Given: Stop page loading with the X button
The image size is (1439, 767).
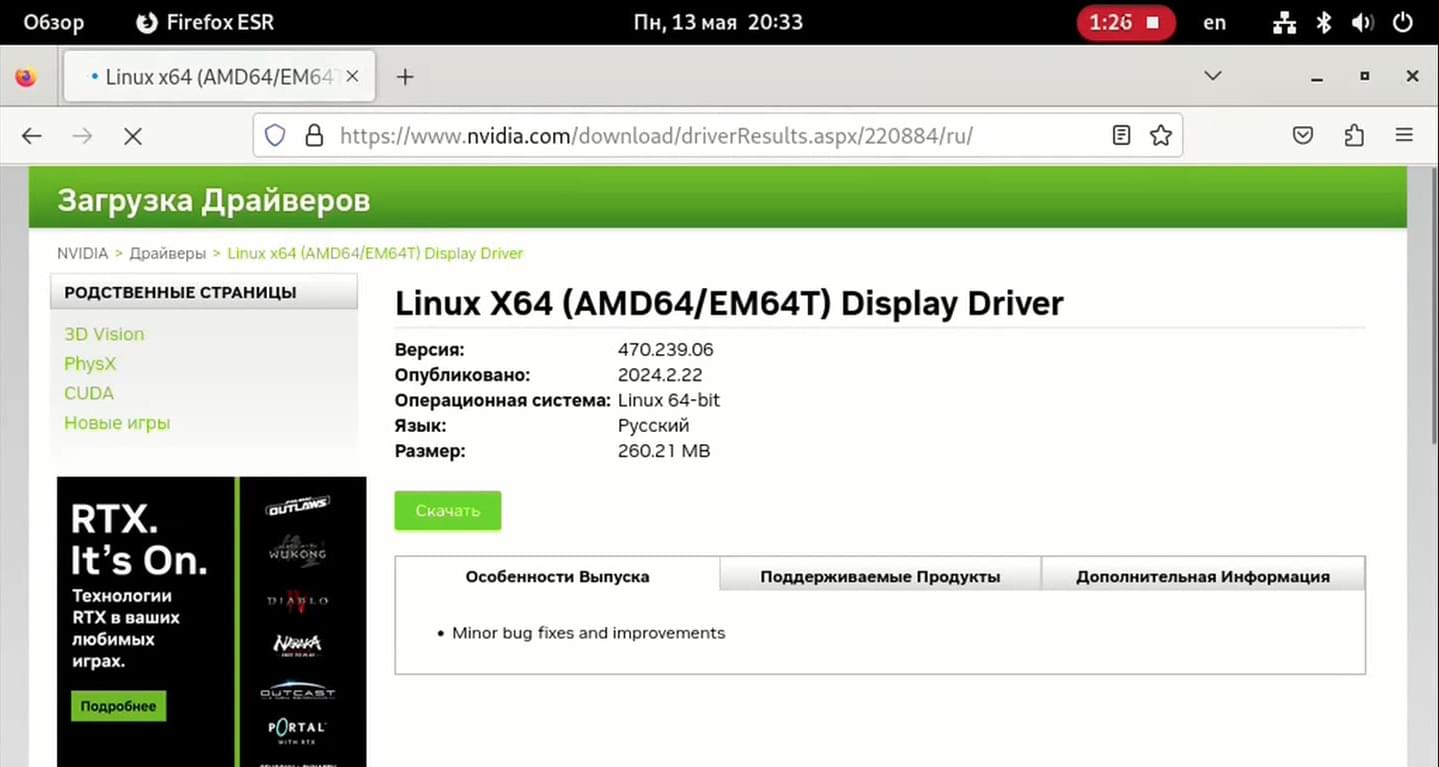Looking at the screenshot, I should click(132, 136).
